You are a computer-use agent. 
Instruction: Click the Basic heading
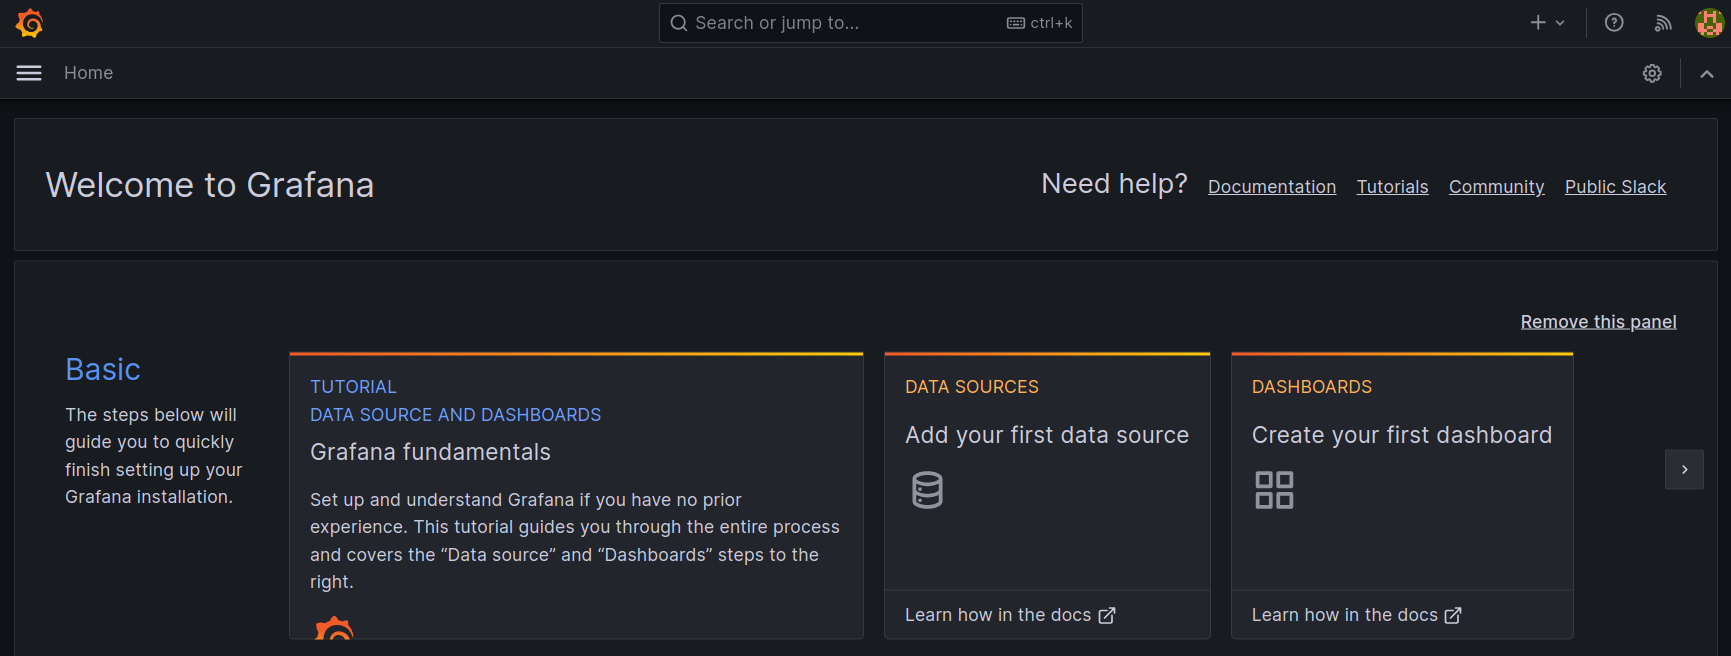tap(103, 369)
